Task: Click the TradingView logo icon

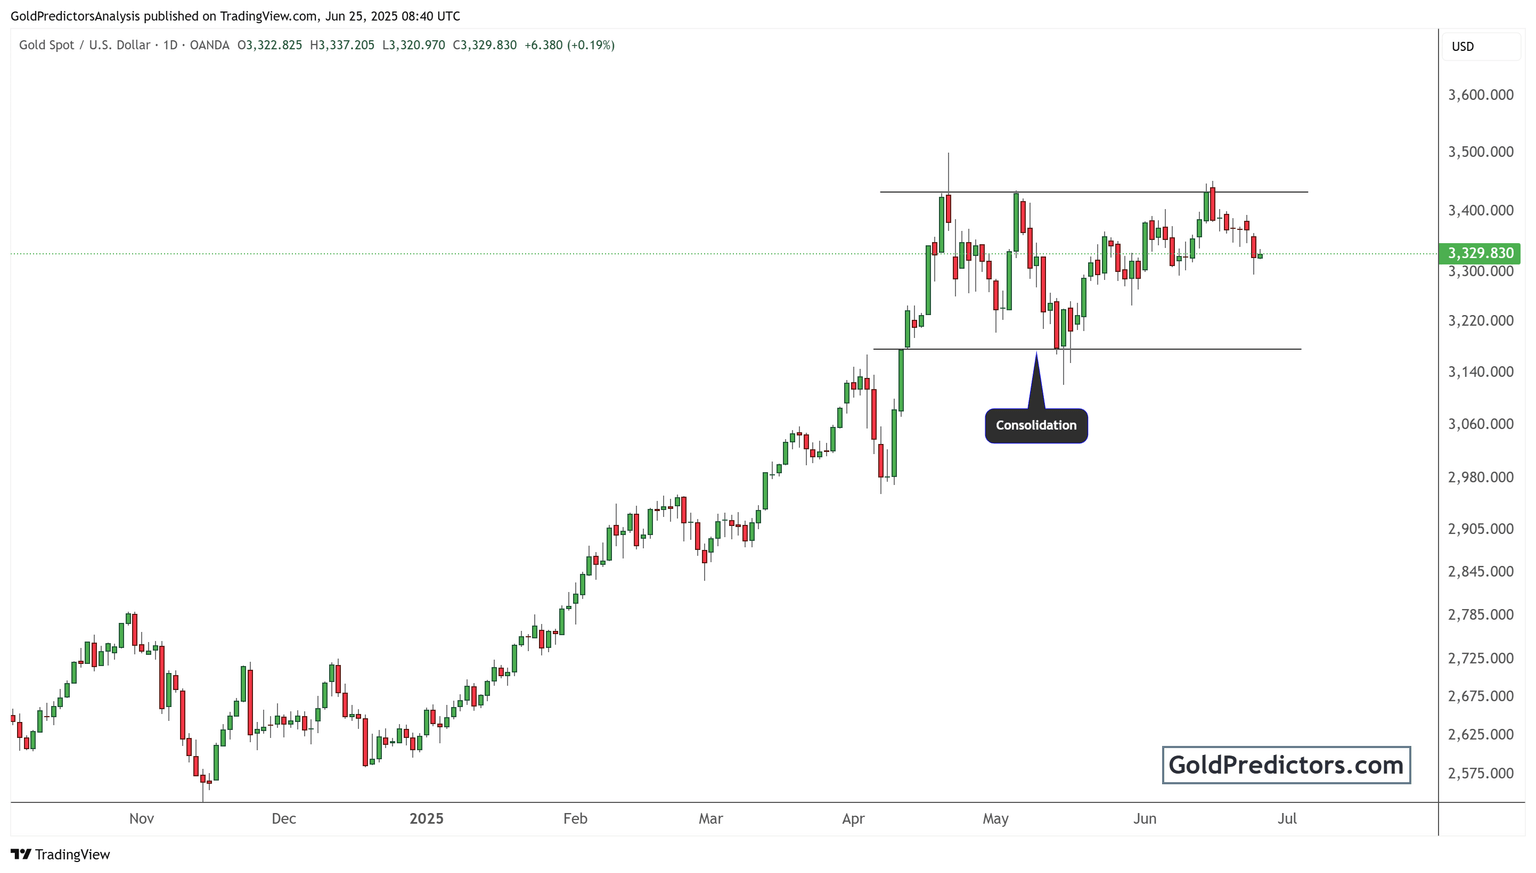Action: 20,855
